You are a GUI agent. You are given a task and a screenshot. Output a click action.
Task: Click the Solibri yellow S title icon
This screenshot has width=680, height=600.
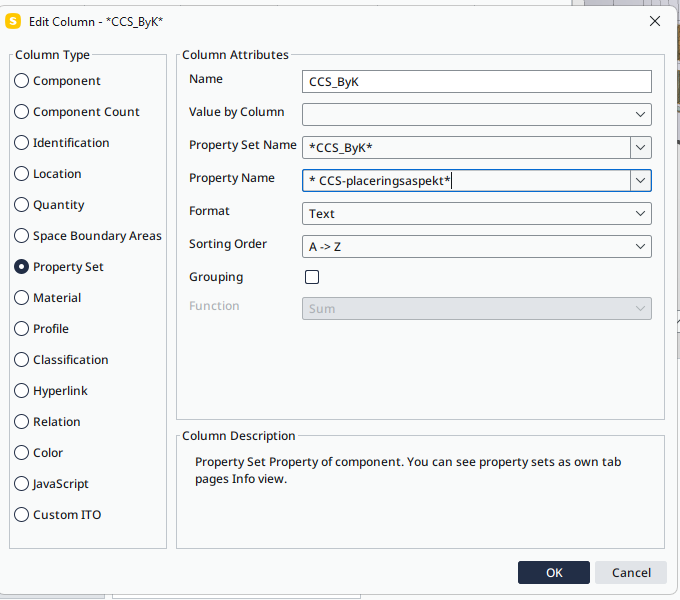coord(13,21)
